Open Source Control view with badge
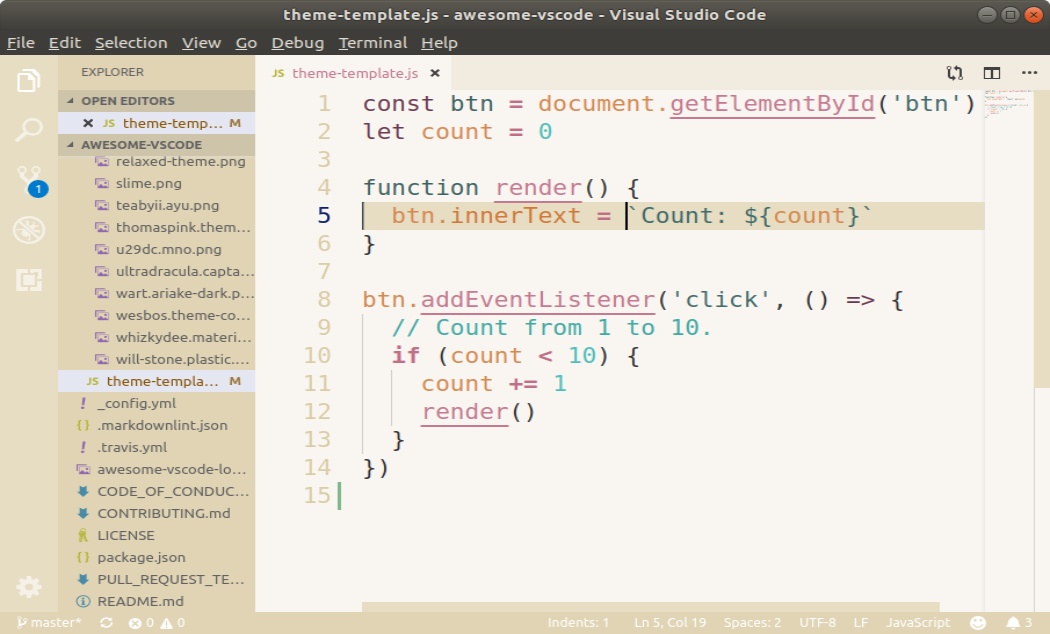 coord(31,181)
